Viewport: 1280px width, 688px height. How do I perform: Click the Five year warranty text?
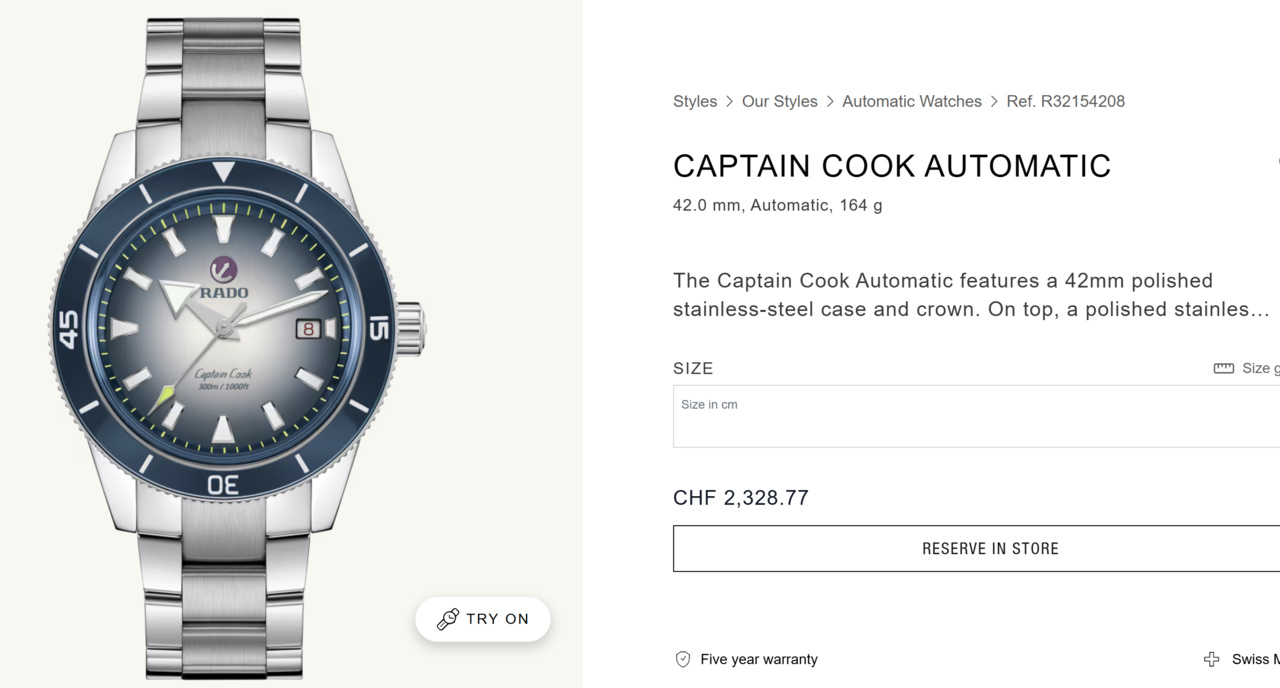click(x=759, y=659)
